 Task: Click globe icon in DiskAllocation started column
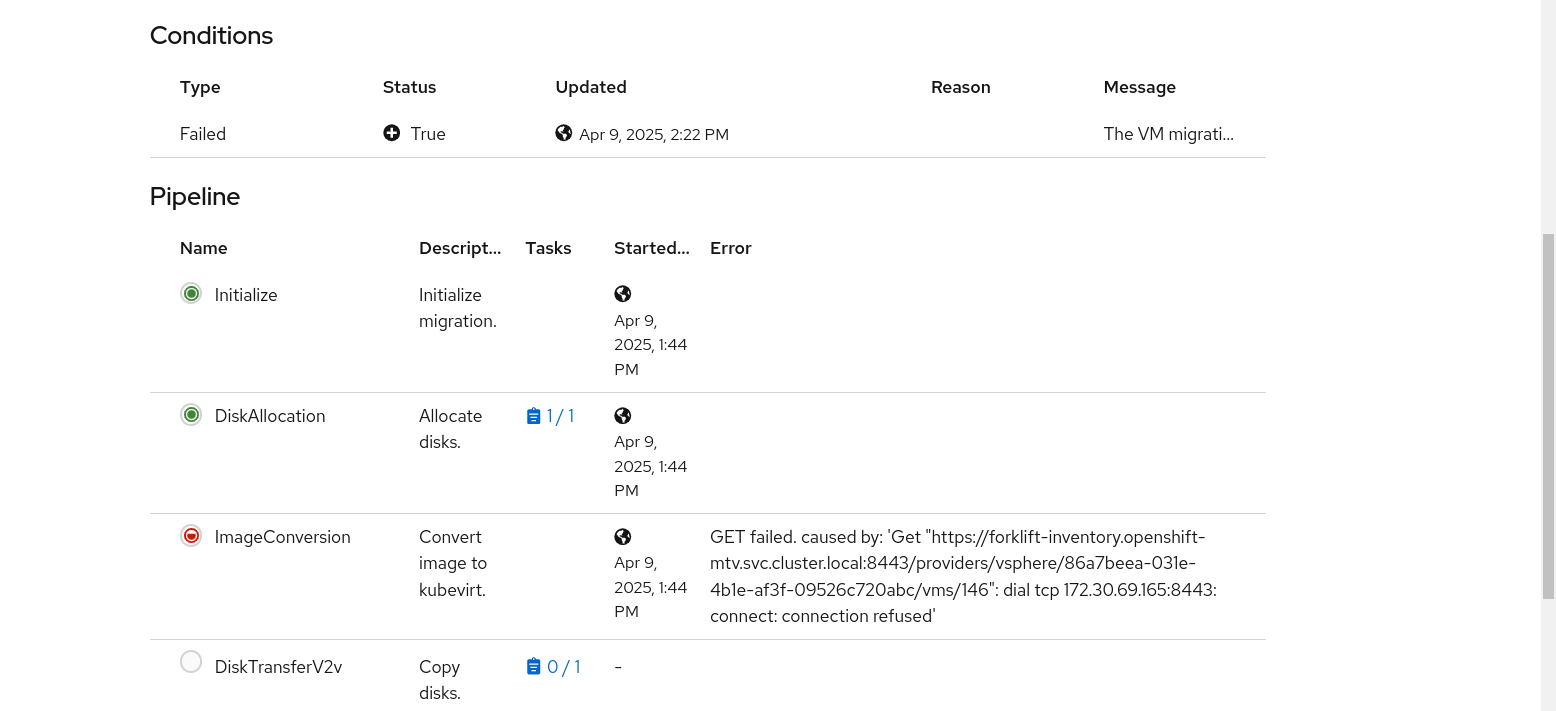623,416
